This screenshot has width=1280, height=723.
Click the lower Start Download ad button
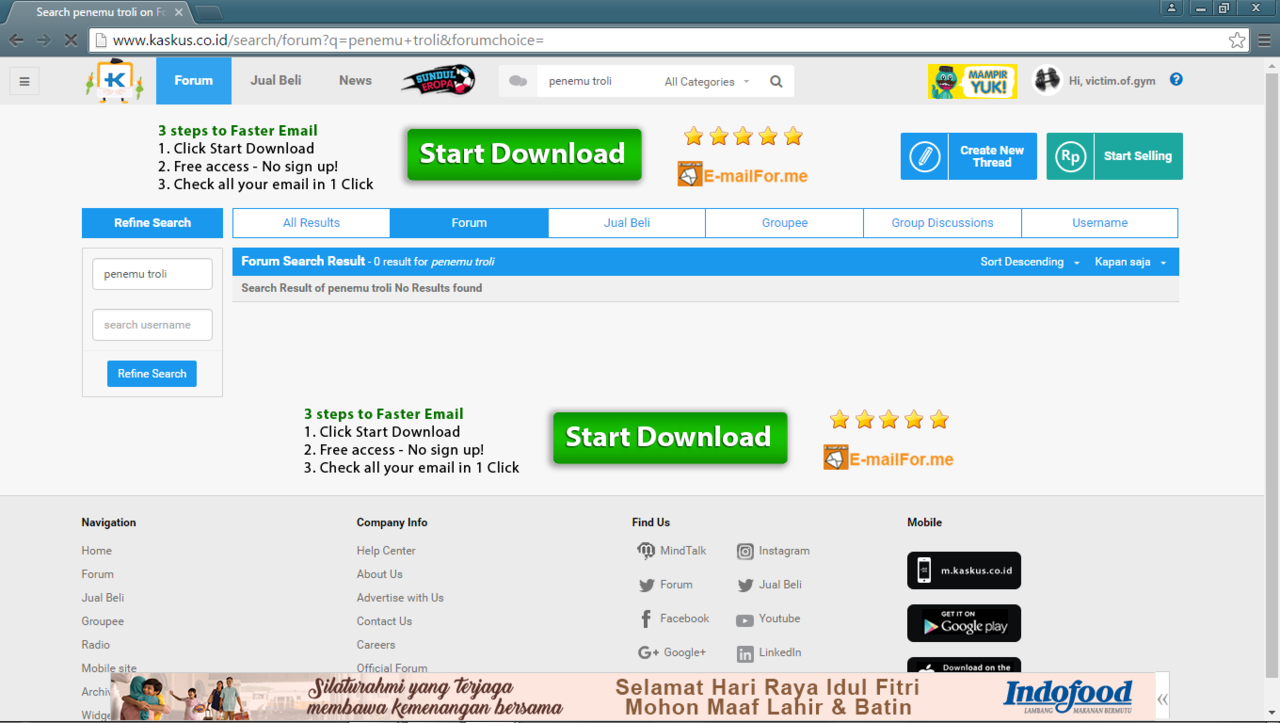tap(670, 438)
